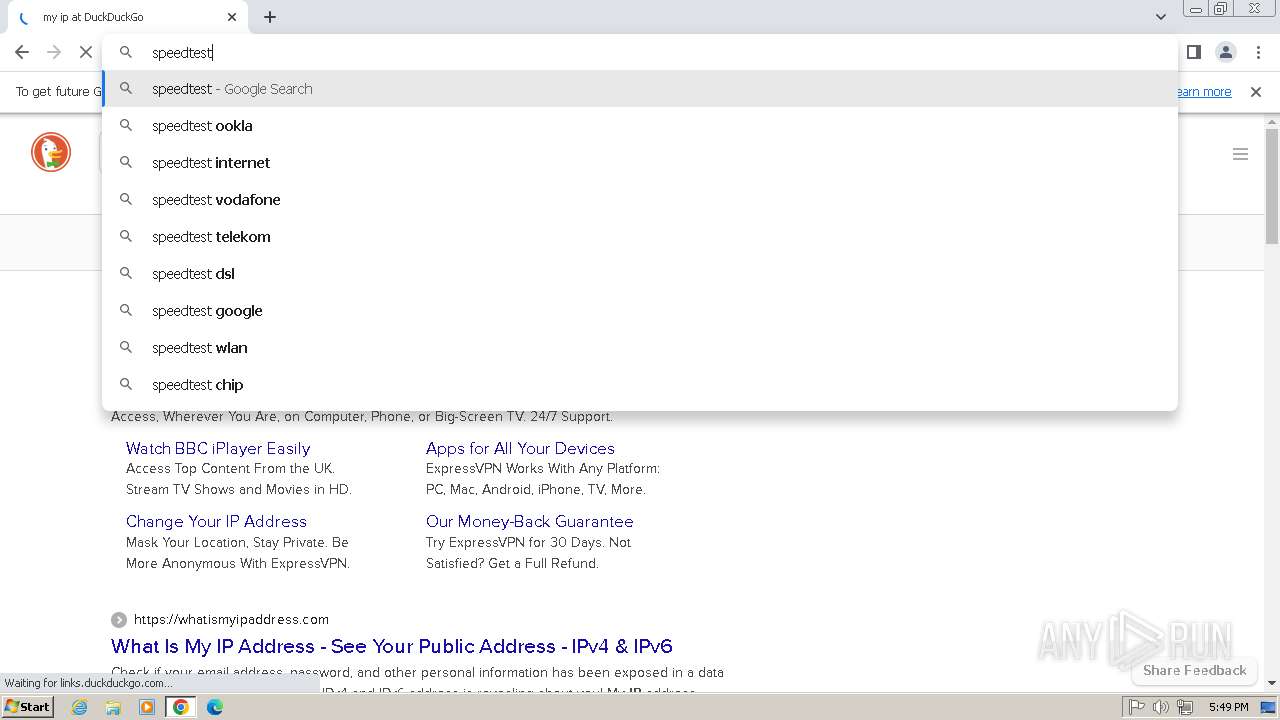Select the 'speedtest dsl' suggestion

(x=640, y=274)
